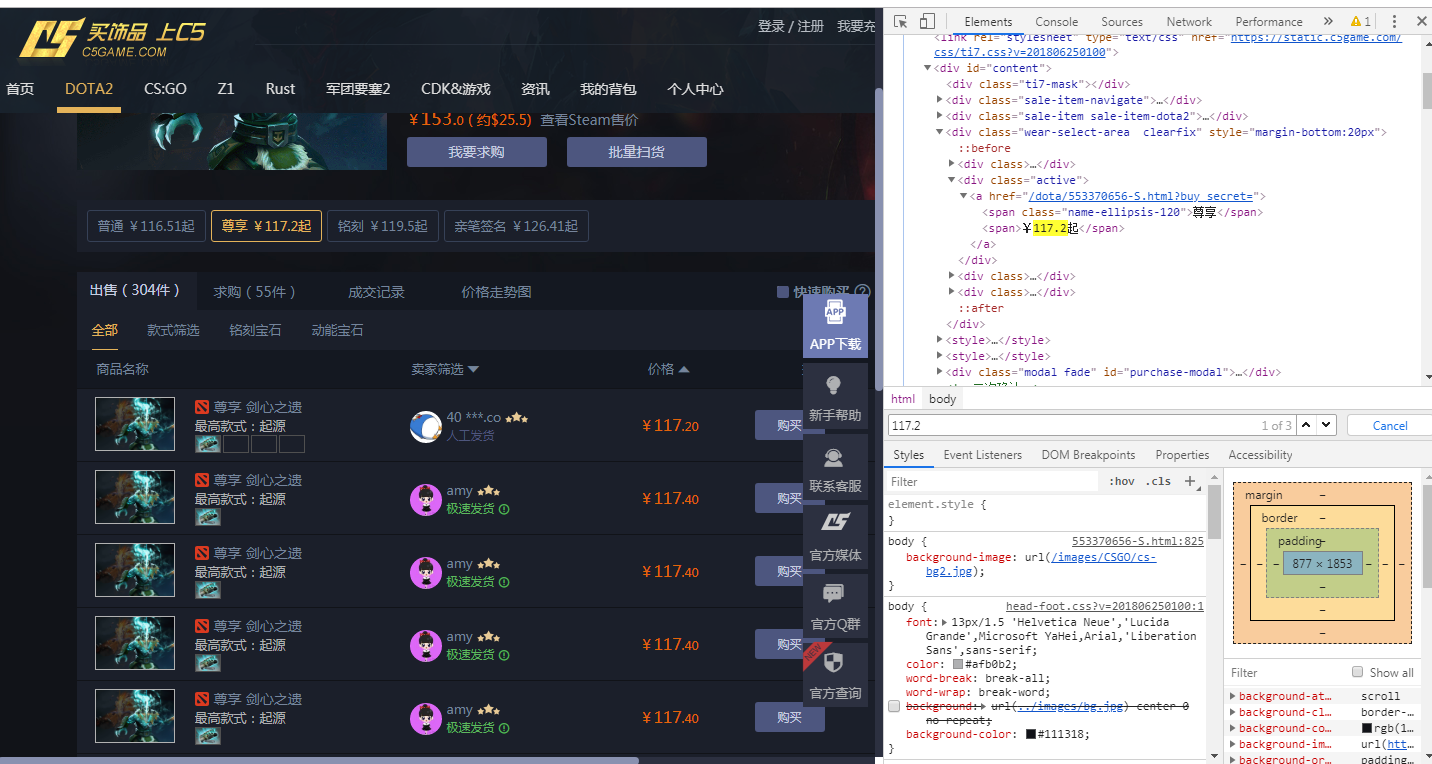Buy the ¥117.20 listing with 购买
Viewport: 1432px width, 764px height.
point(789,425)
